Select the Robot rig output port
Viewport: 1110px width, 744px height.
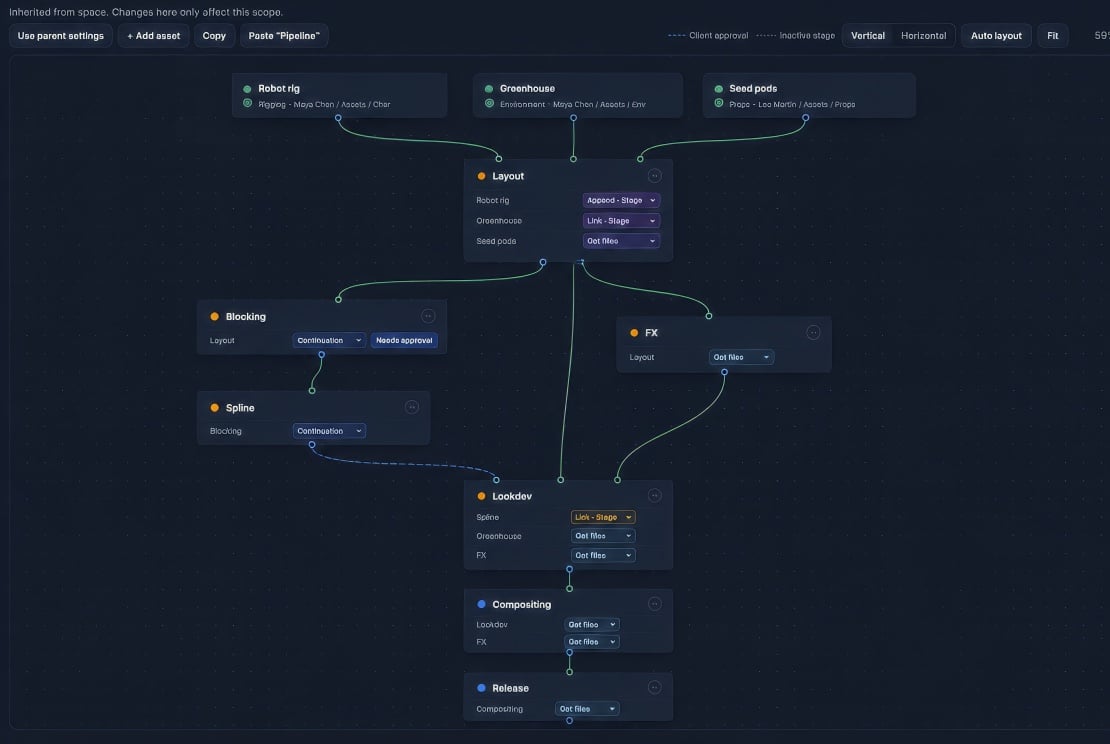(x=338, y=118)
